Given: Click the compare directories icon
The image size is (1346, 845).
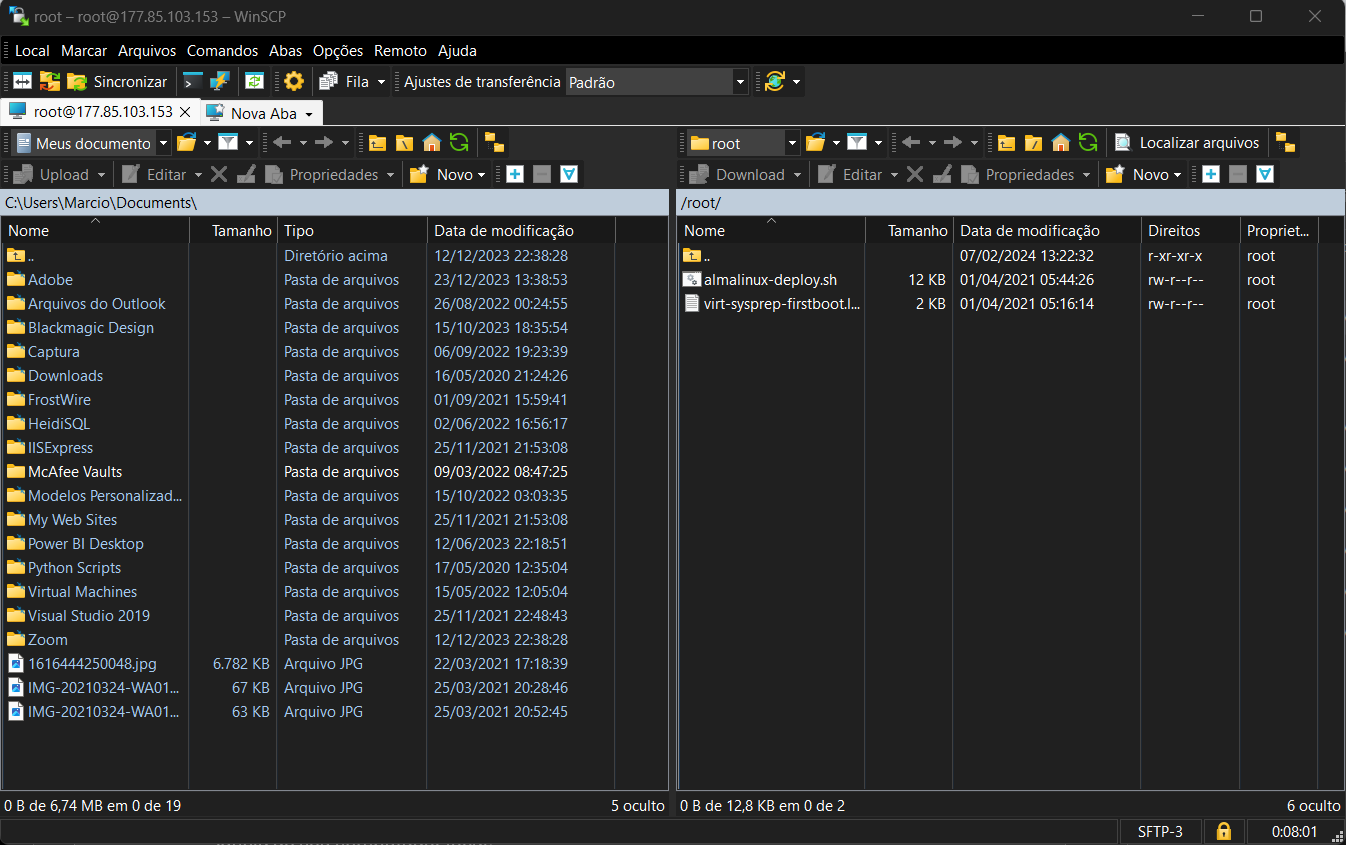Looking at the screenshot, I should point(22,82).
